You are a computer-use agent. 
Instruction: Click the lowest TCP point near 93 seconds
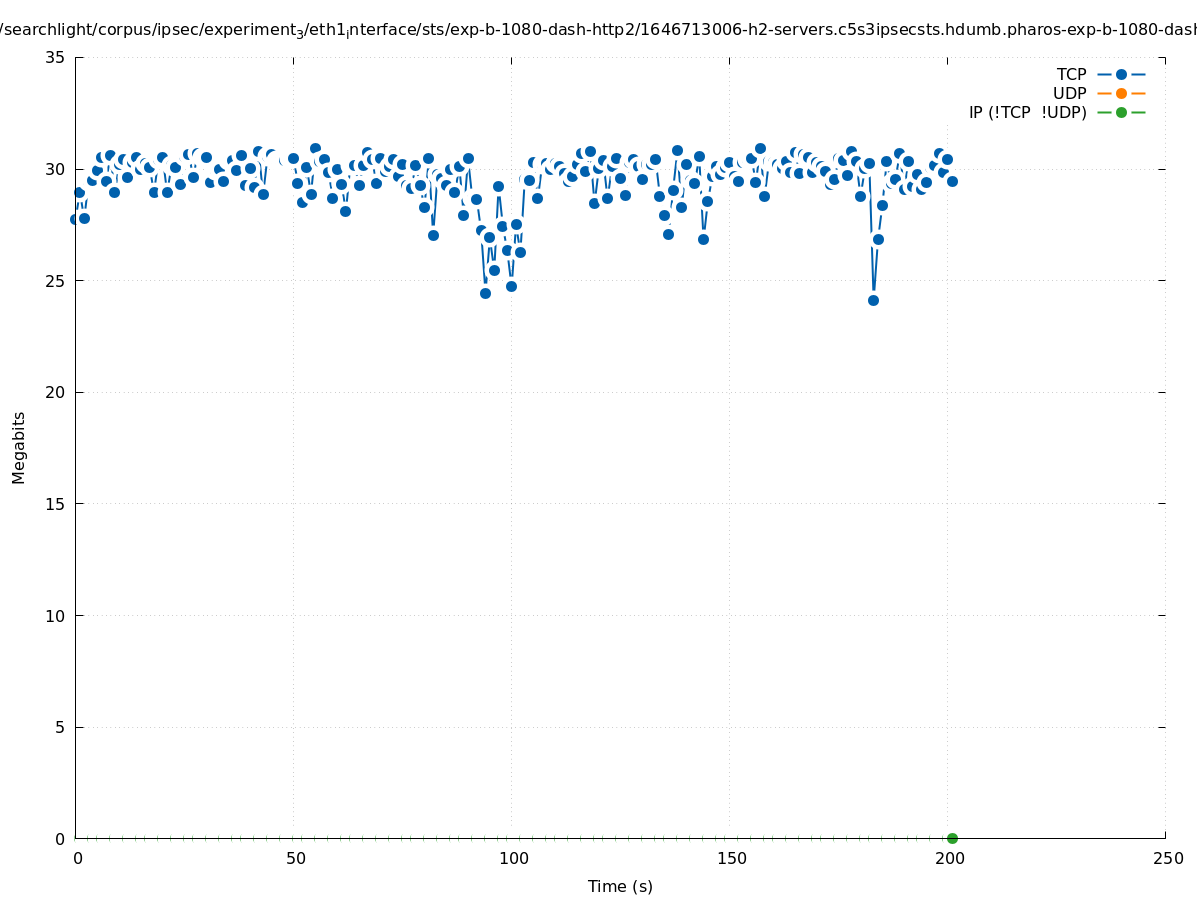point(485,293)
